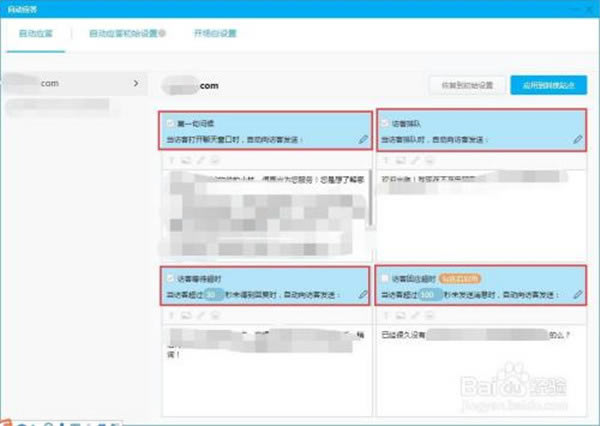The width and height of the screenshot is (600, 426).
Task: Click the pencil edit icon for 第一句问候
Action: [x=363, y=139]
